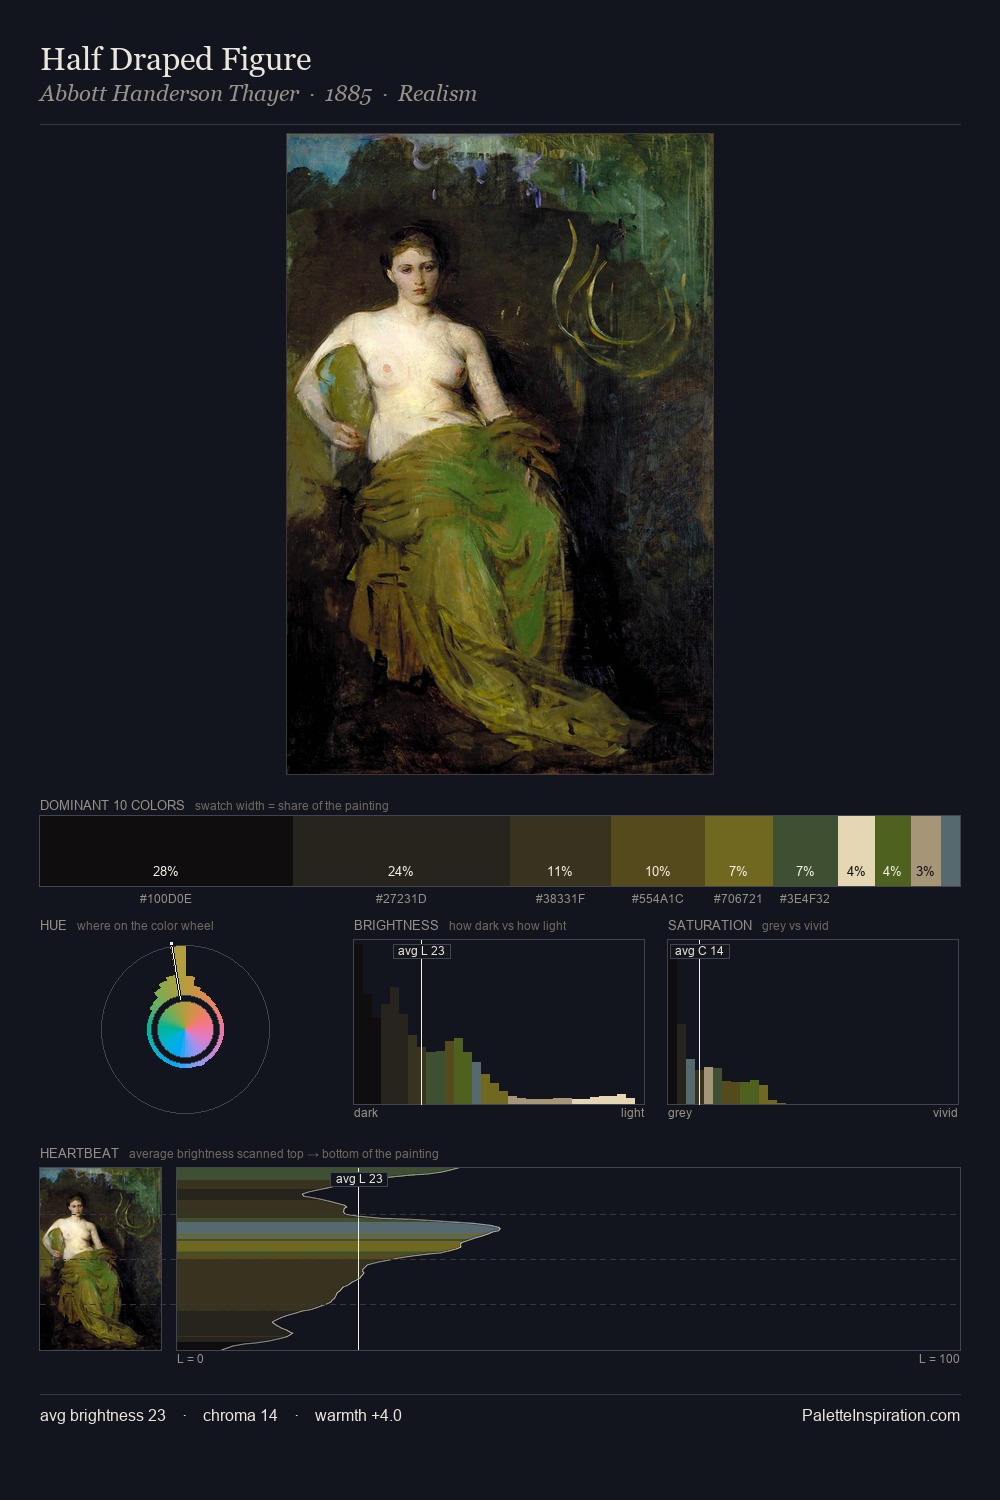Click the year '1885'
Image resolution: width=1000 pixels, height=1500 pixels.
pyautogui.click(x=348, y=94)
